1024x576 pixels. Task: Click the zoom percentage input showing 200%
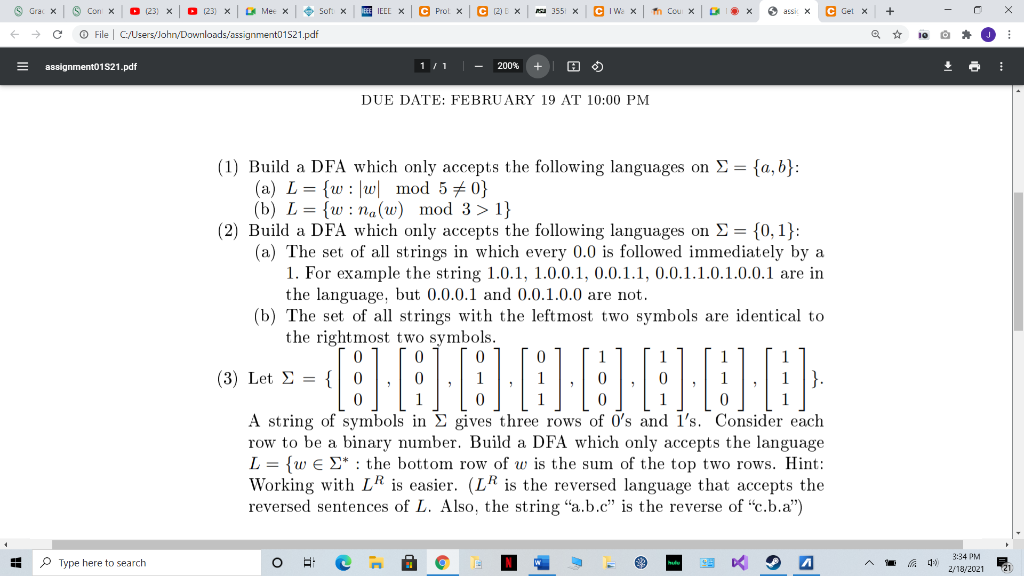tap(507, 66)
